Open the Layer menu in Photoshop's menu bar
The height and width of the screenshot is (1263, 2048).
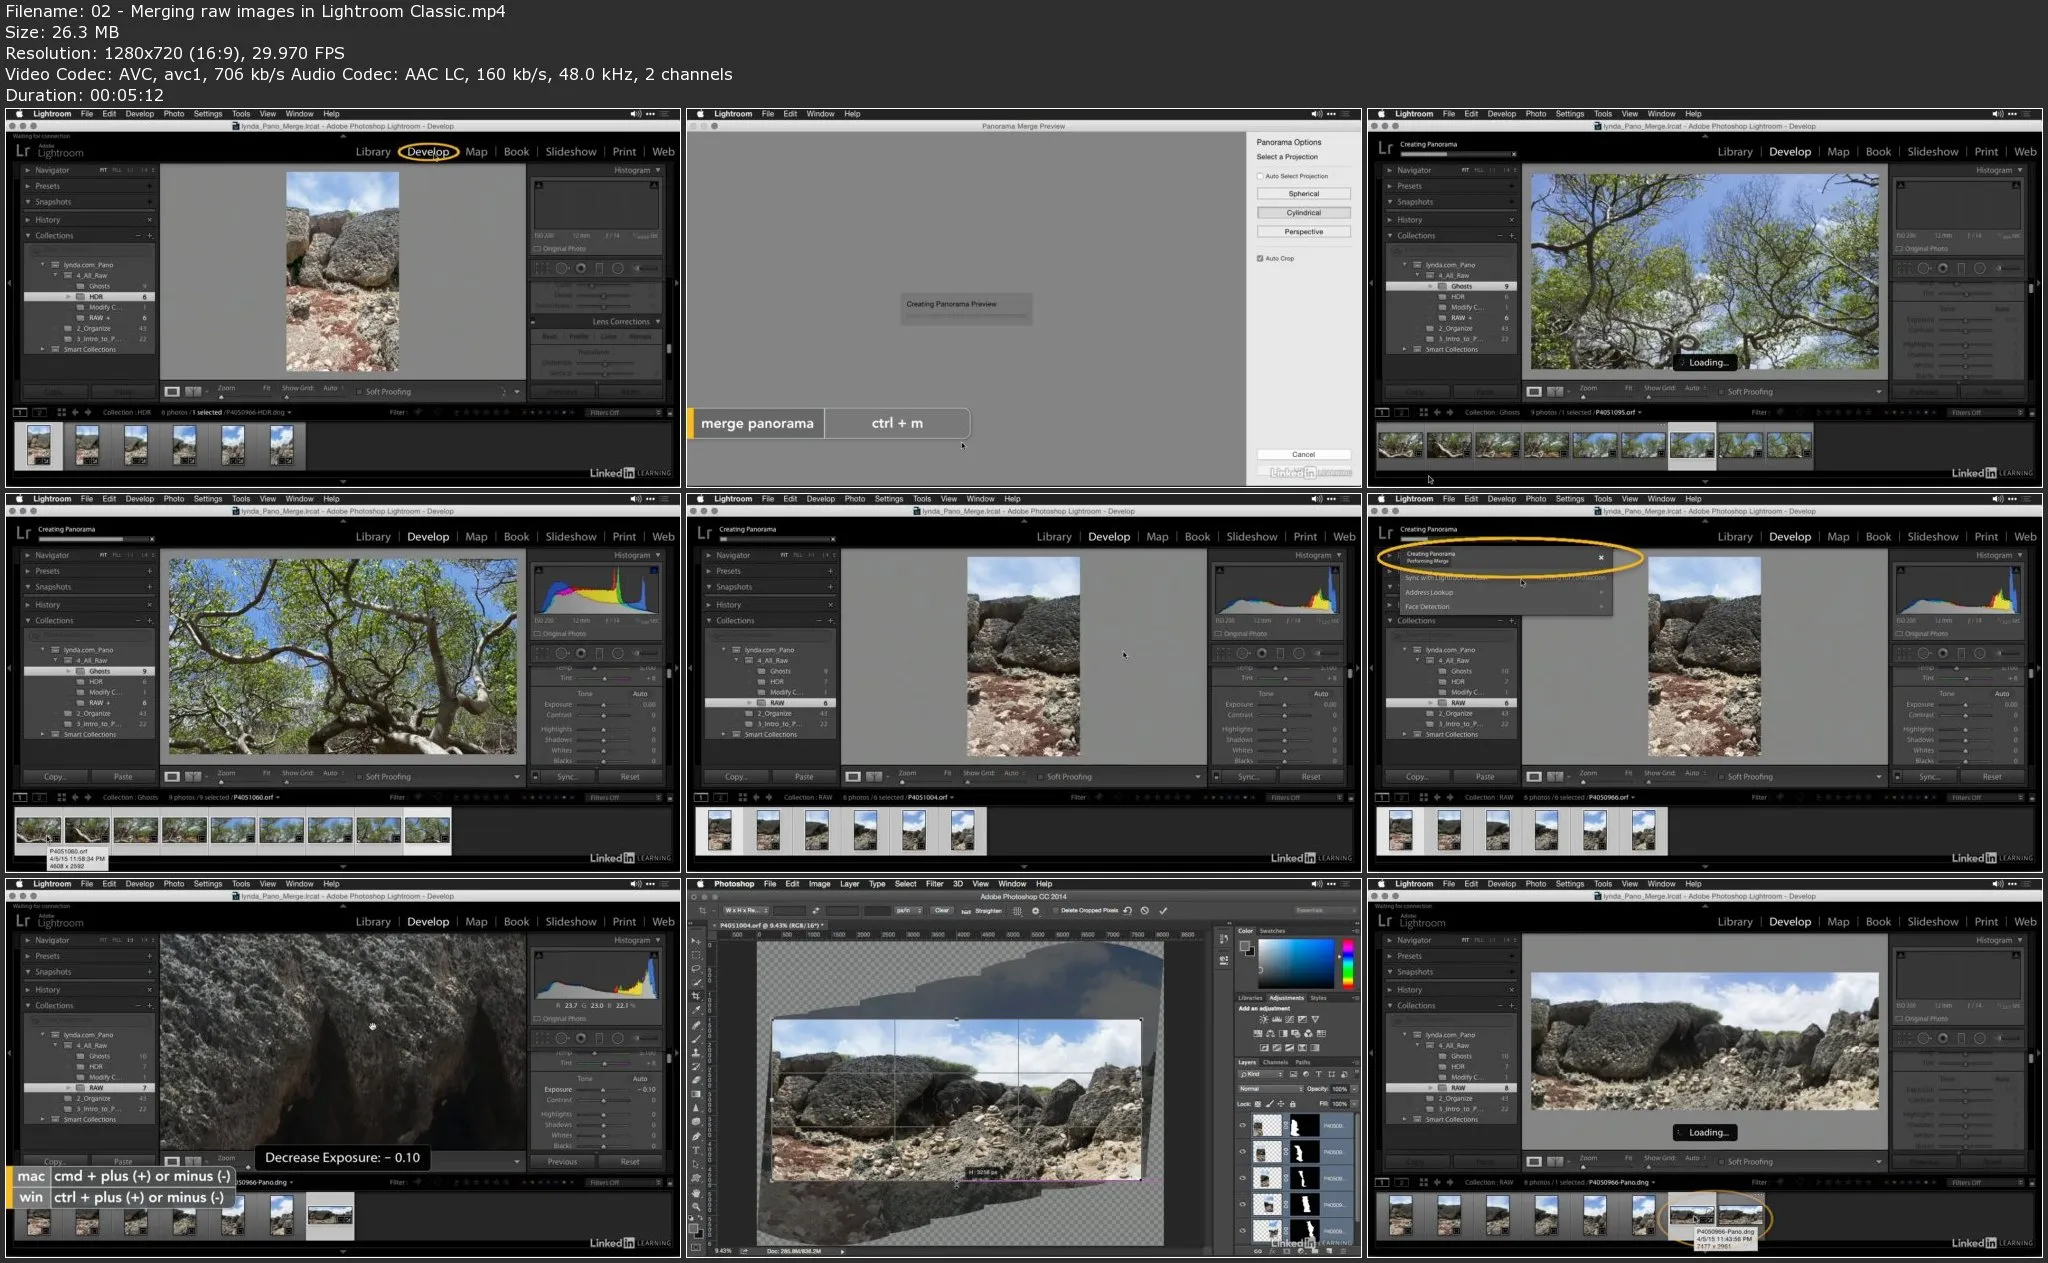[x=849, y=884]
